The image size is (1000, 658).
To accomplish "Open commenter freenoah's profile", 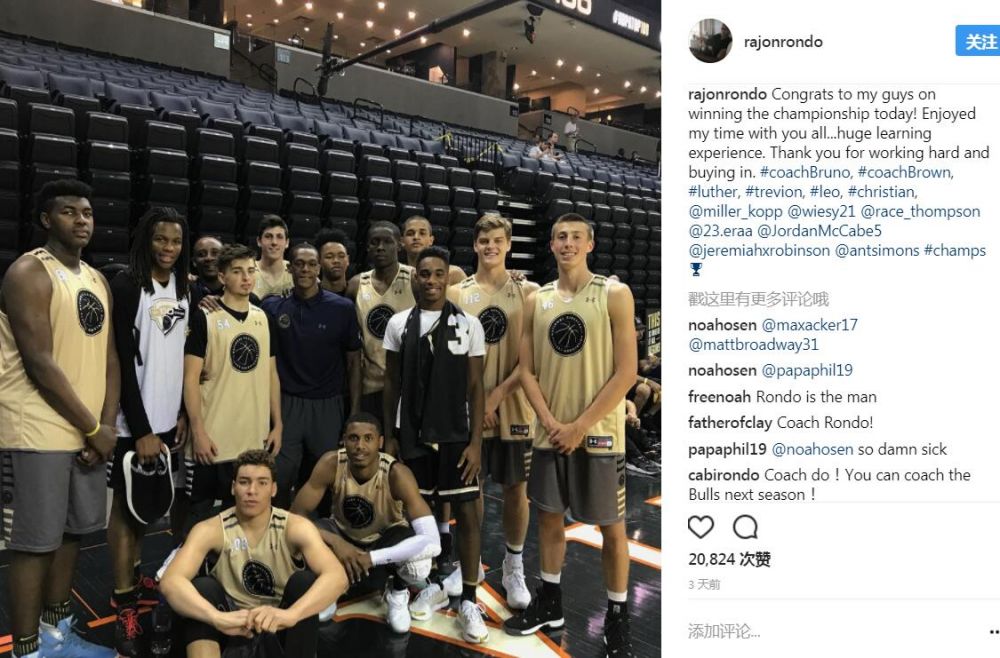I will [x=719, y=397].
